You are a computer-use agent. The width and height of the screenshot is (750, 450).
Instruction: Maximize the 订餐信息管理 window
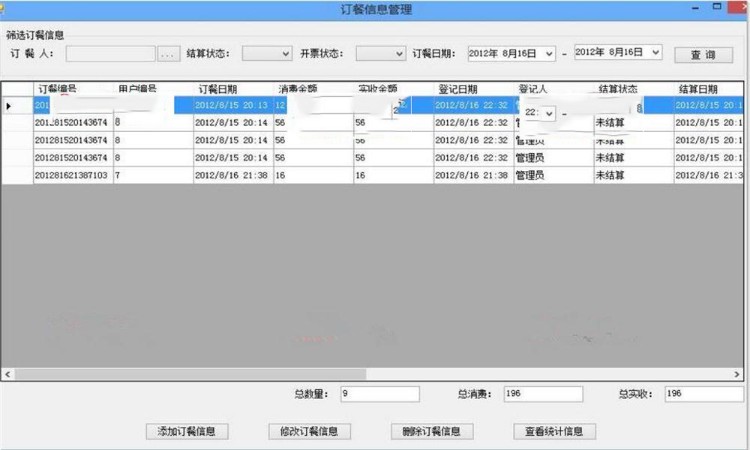(717, 7)
